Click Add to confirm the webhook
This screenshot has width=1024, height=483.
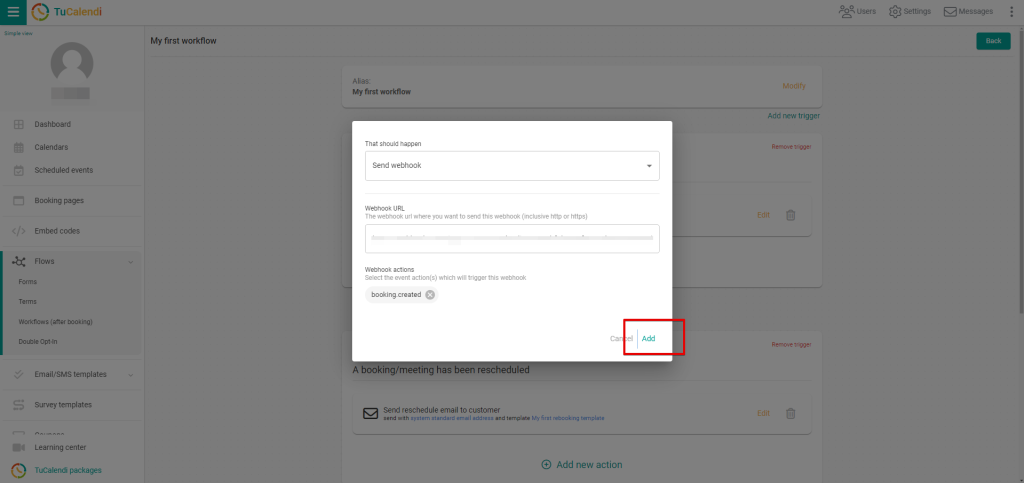[649, 338]
